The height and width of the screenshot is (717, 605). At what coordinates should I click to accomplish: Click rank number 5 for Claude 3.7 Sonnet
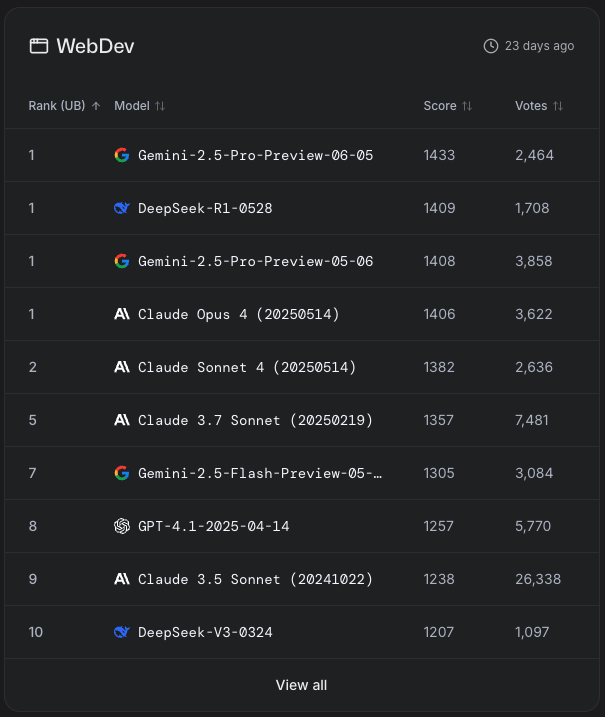point(32,420)
